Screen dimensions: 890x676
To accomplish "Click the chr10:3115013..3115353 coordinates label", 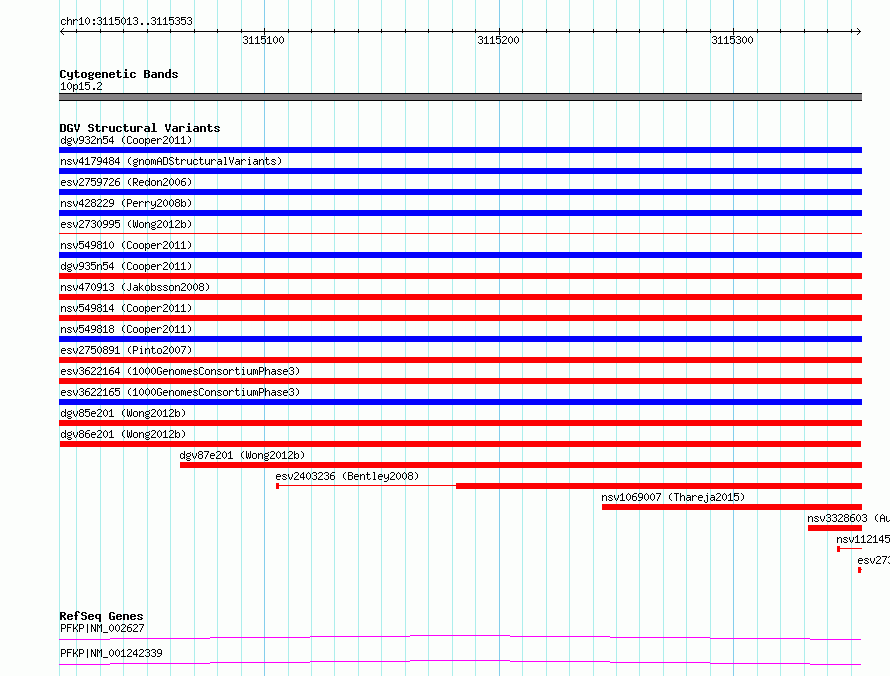I will click(x=126, y=21).
